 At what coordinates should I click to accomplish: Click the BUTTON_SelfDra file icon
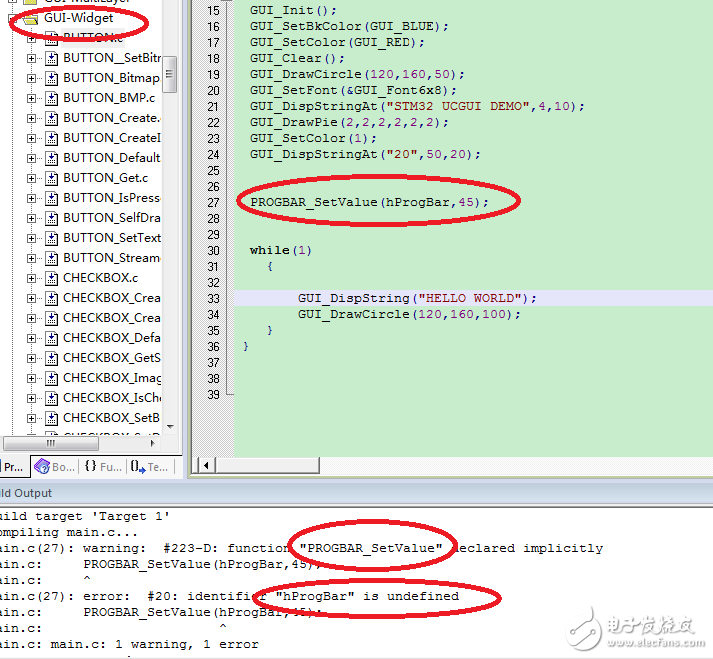[51, 218]
